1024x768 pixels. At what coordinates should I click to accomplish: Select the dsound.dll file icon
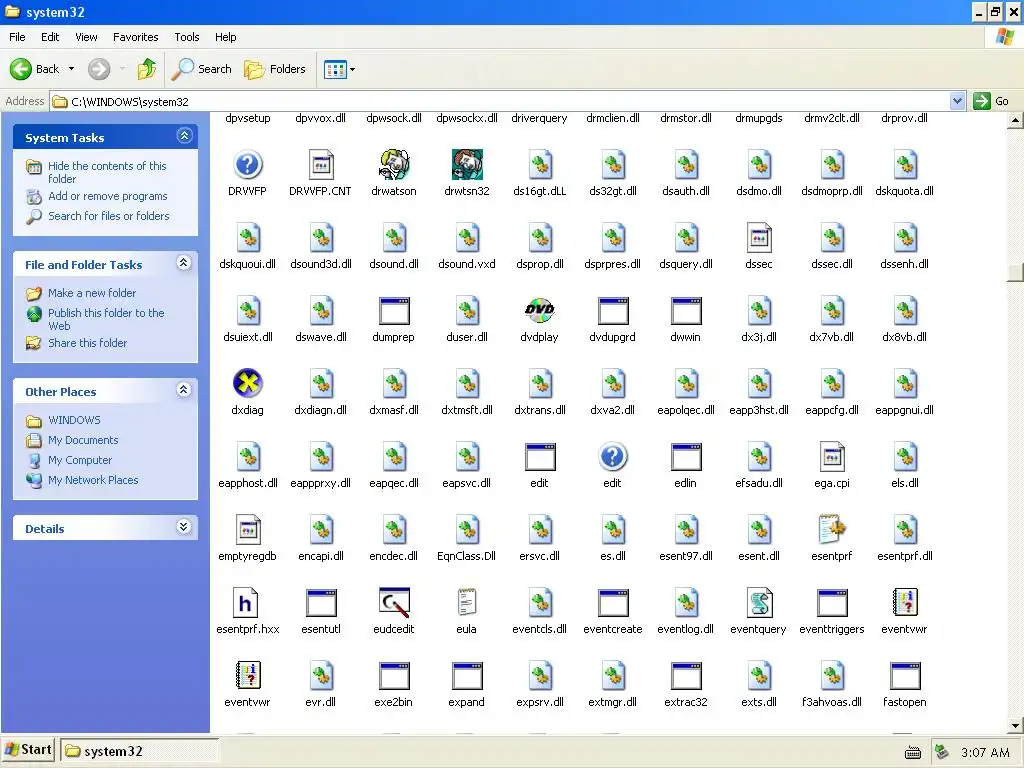(394, 238)
